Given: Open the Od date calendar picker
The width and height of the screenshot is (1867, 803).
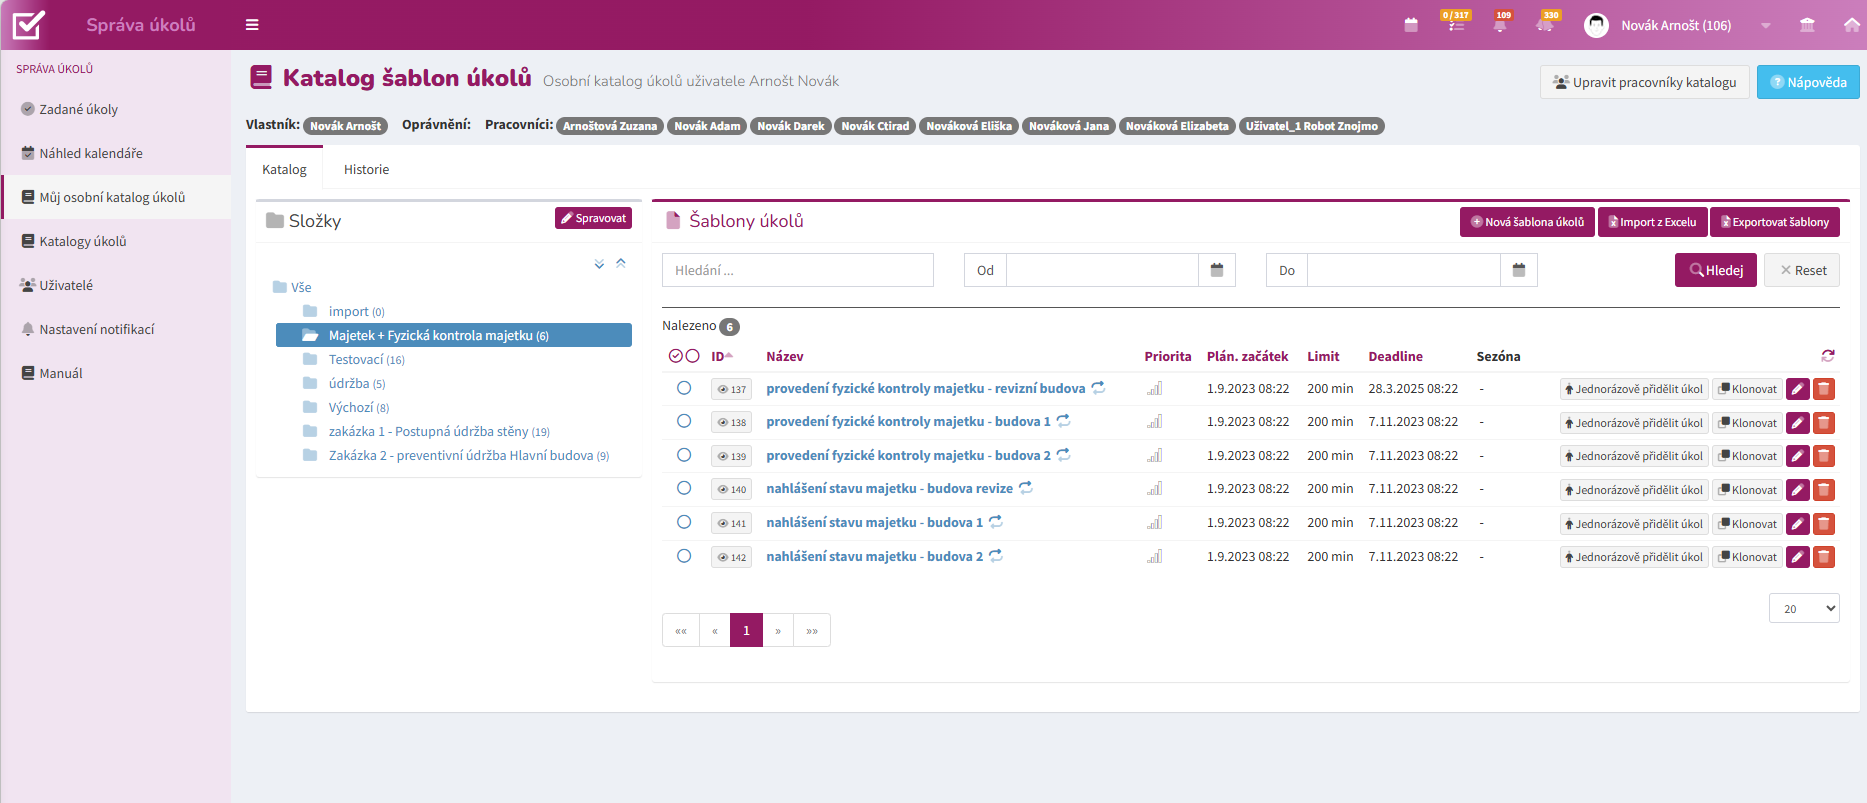Looking at the screenshot, I should (x=1217, y=270).
